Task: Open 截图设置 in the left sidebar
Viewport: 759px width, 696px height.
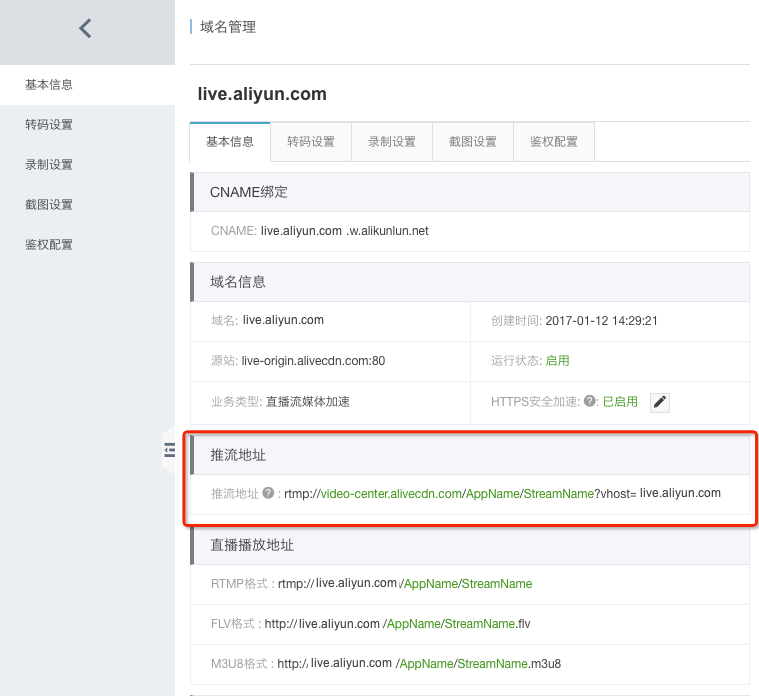Action: (x=87, y=205)
